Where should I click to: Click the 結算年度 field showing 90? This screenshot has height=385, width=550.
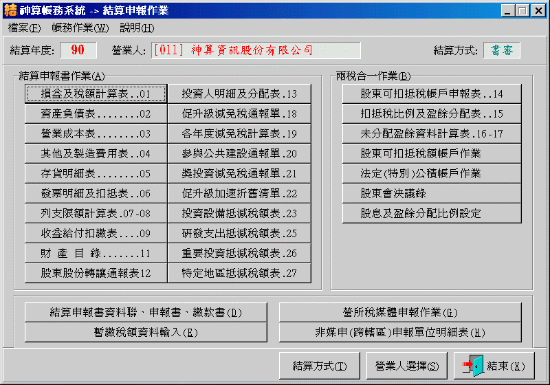tap(78, 50)
